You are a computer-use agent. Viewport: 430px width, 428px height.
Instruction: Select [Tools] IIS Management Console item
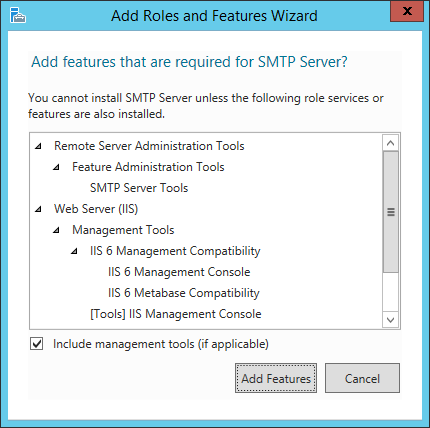point(176,314)
